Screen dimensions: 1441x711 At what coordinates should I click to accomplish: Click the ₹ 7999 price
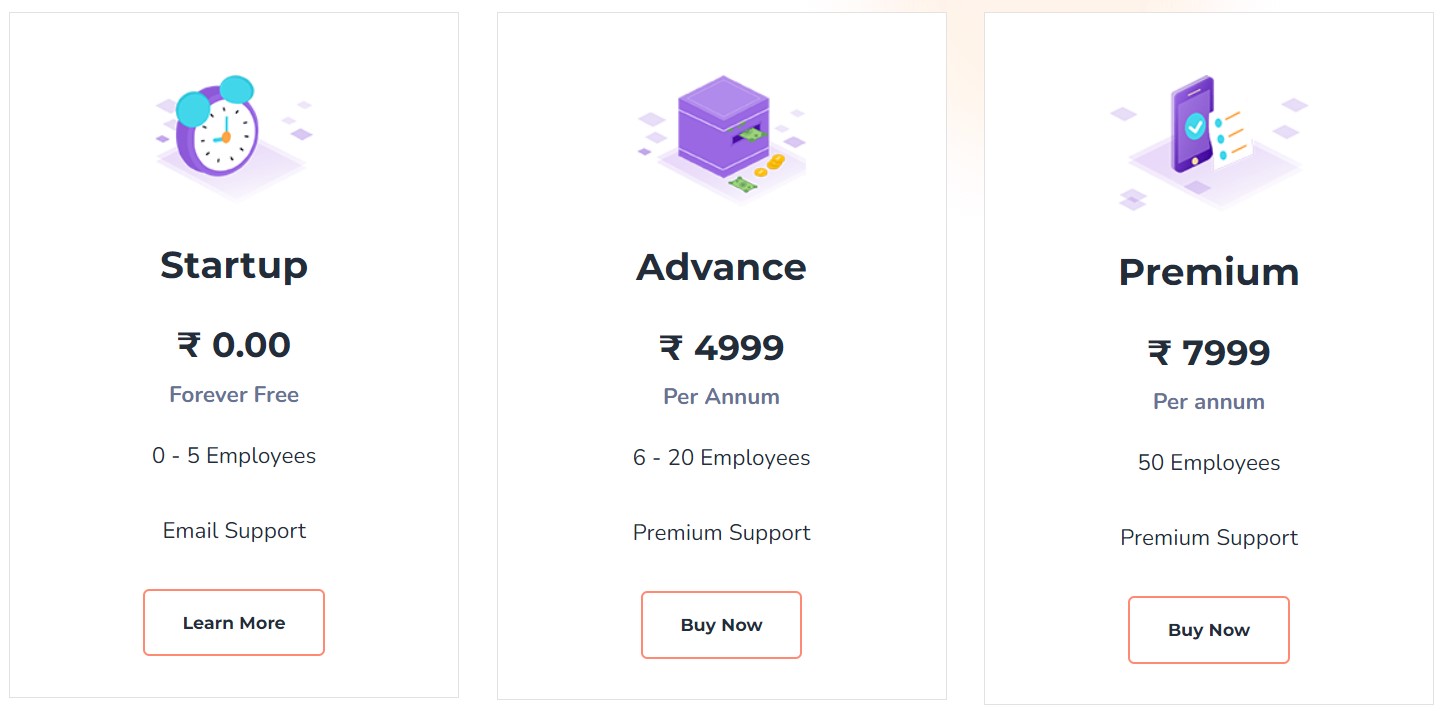point(1208,353)
